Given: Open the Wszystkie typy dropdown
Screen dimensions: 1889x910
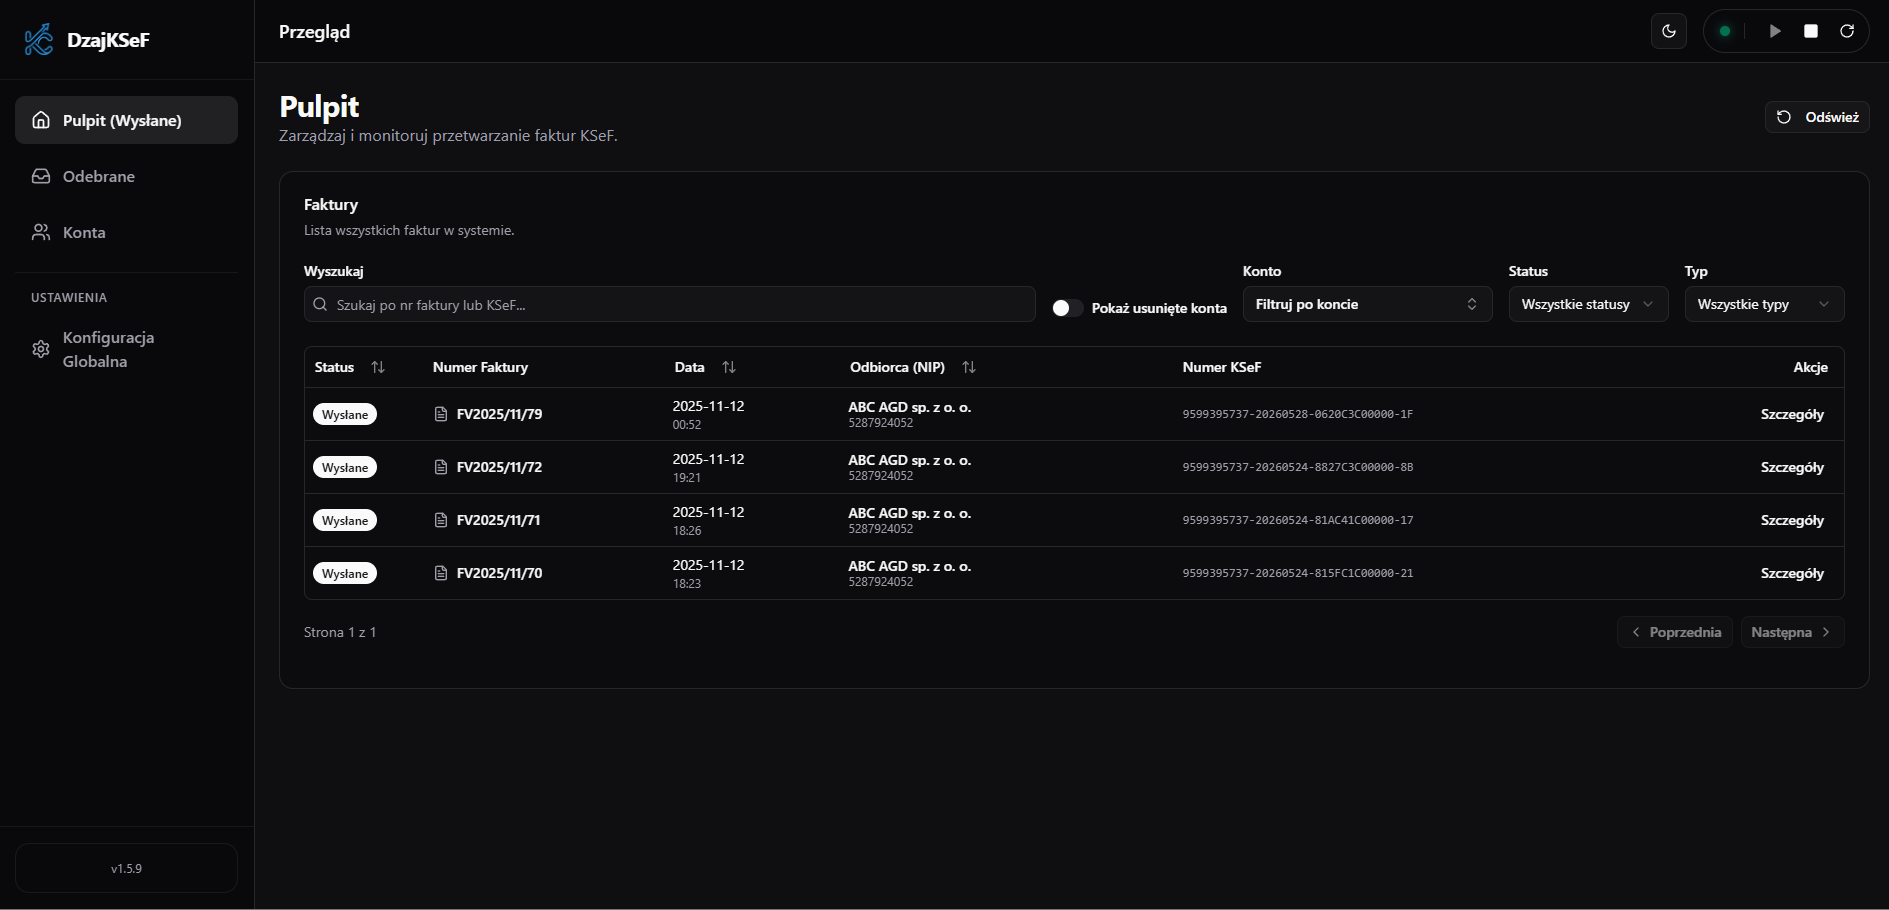Looking at the screenshot, I should pos(1764,304).
